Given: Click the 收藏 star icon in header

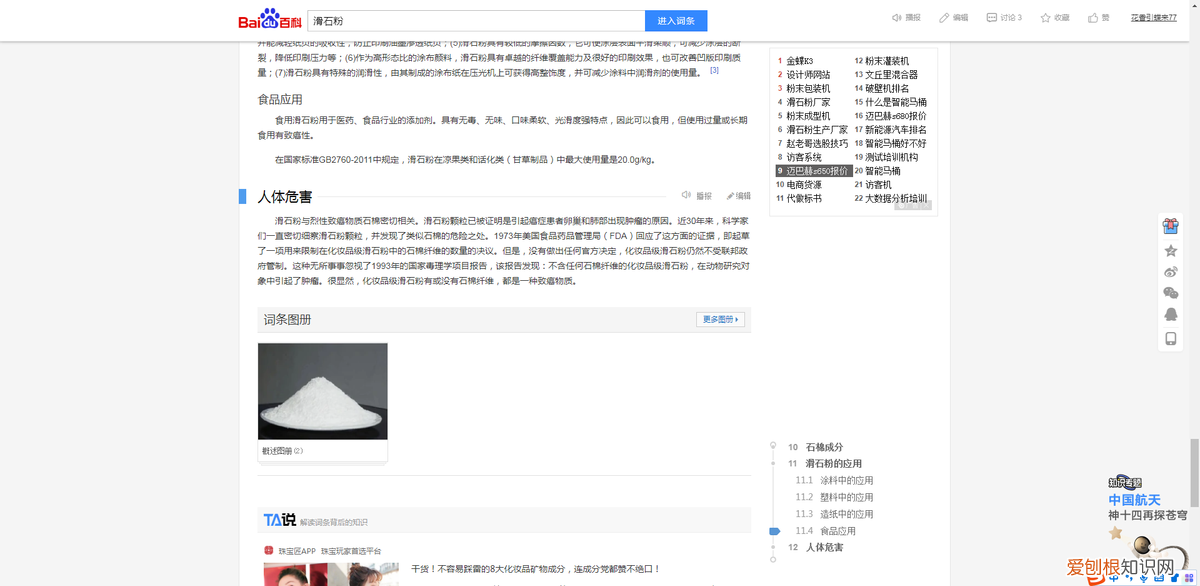Looking at the screenshot, I should pos(1046,18).
